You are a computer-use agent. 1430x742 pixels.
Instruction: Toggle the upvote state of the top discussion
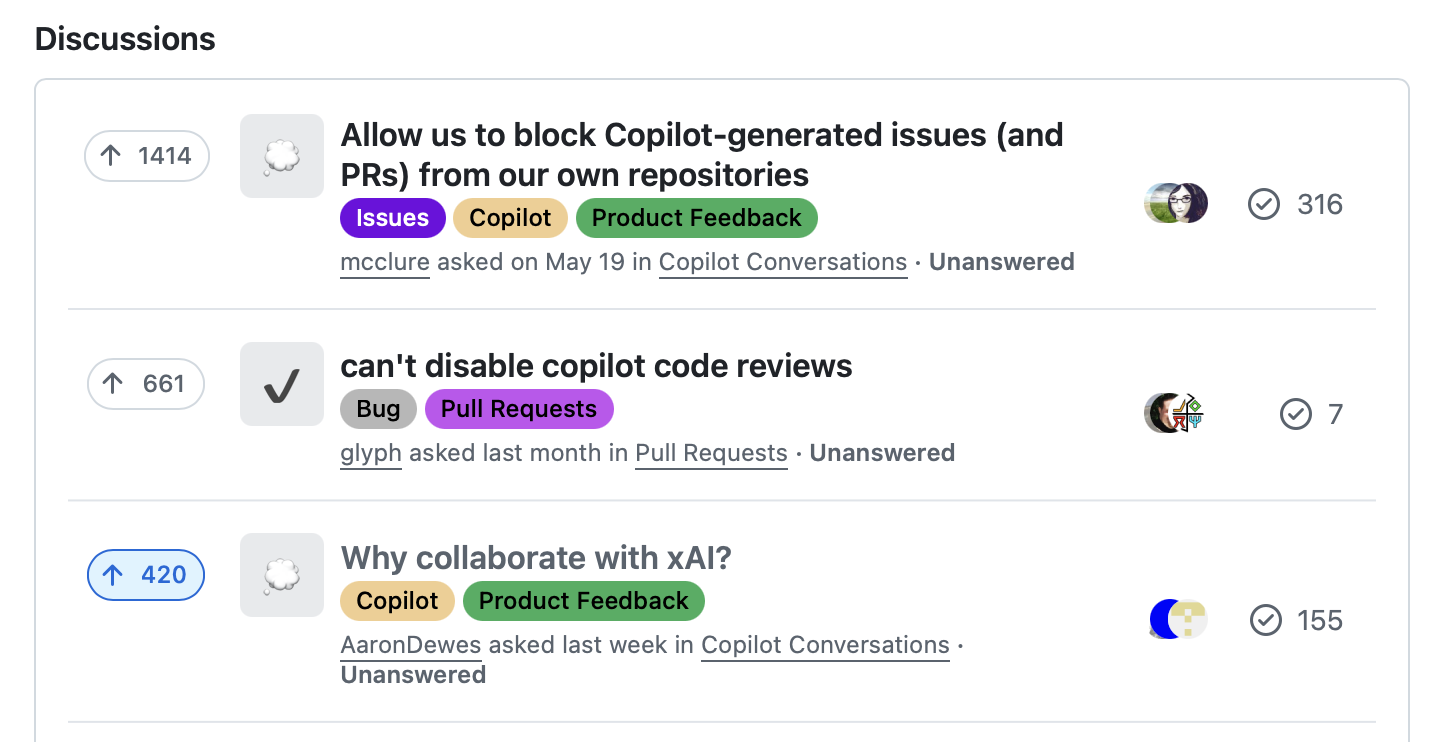[x=146, y=155]
